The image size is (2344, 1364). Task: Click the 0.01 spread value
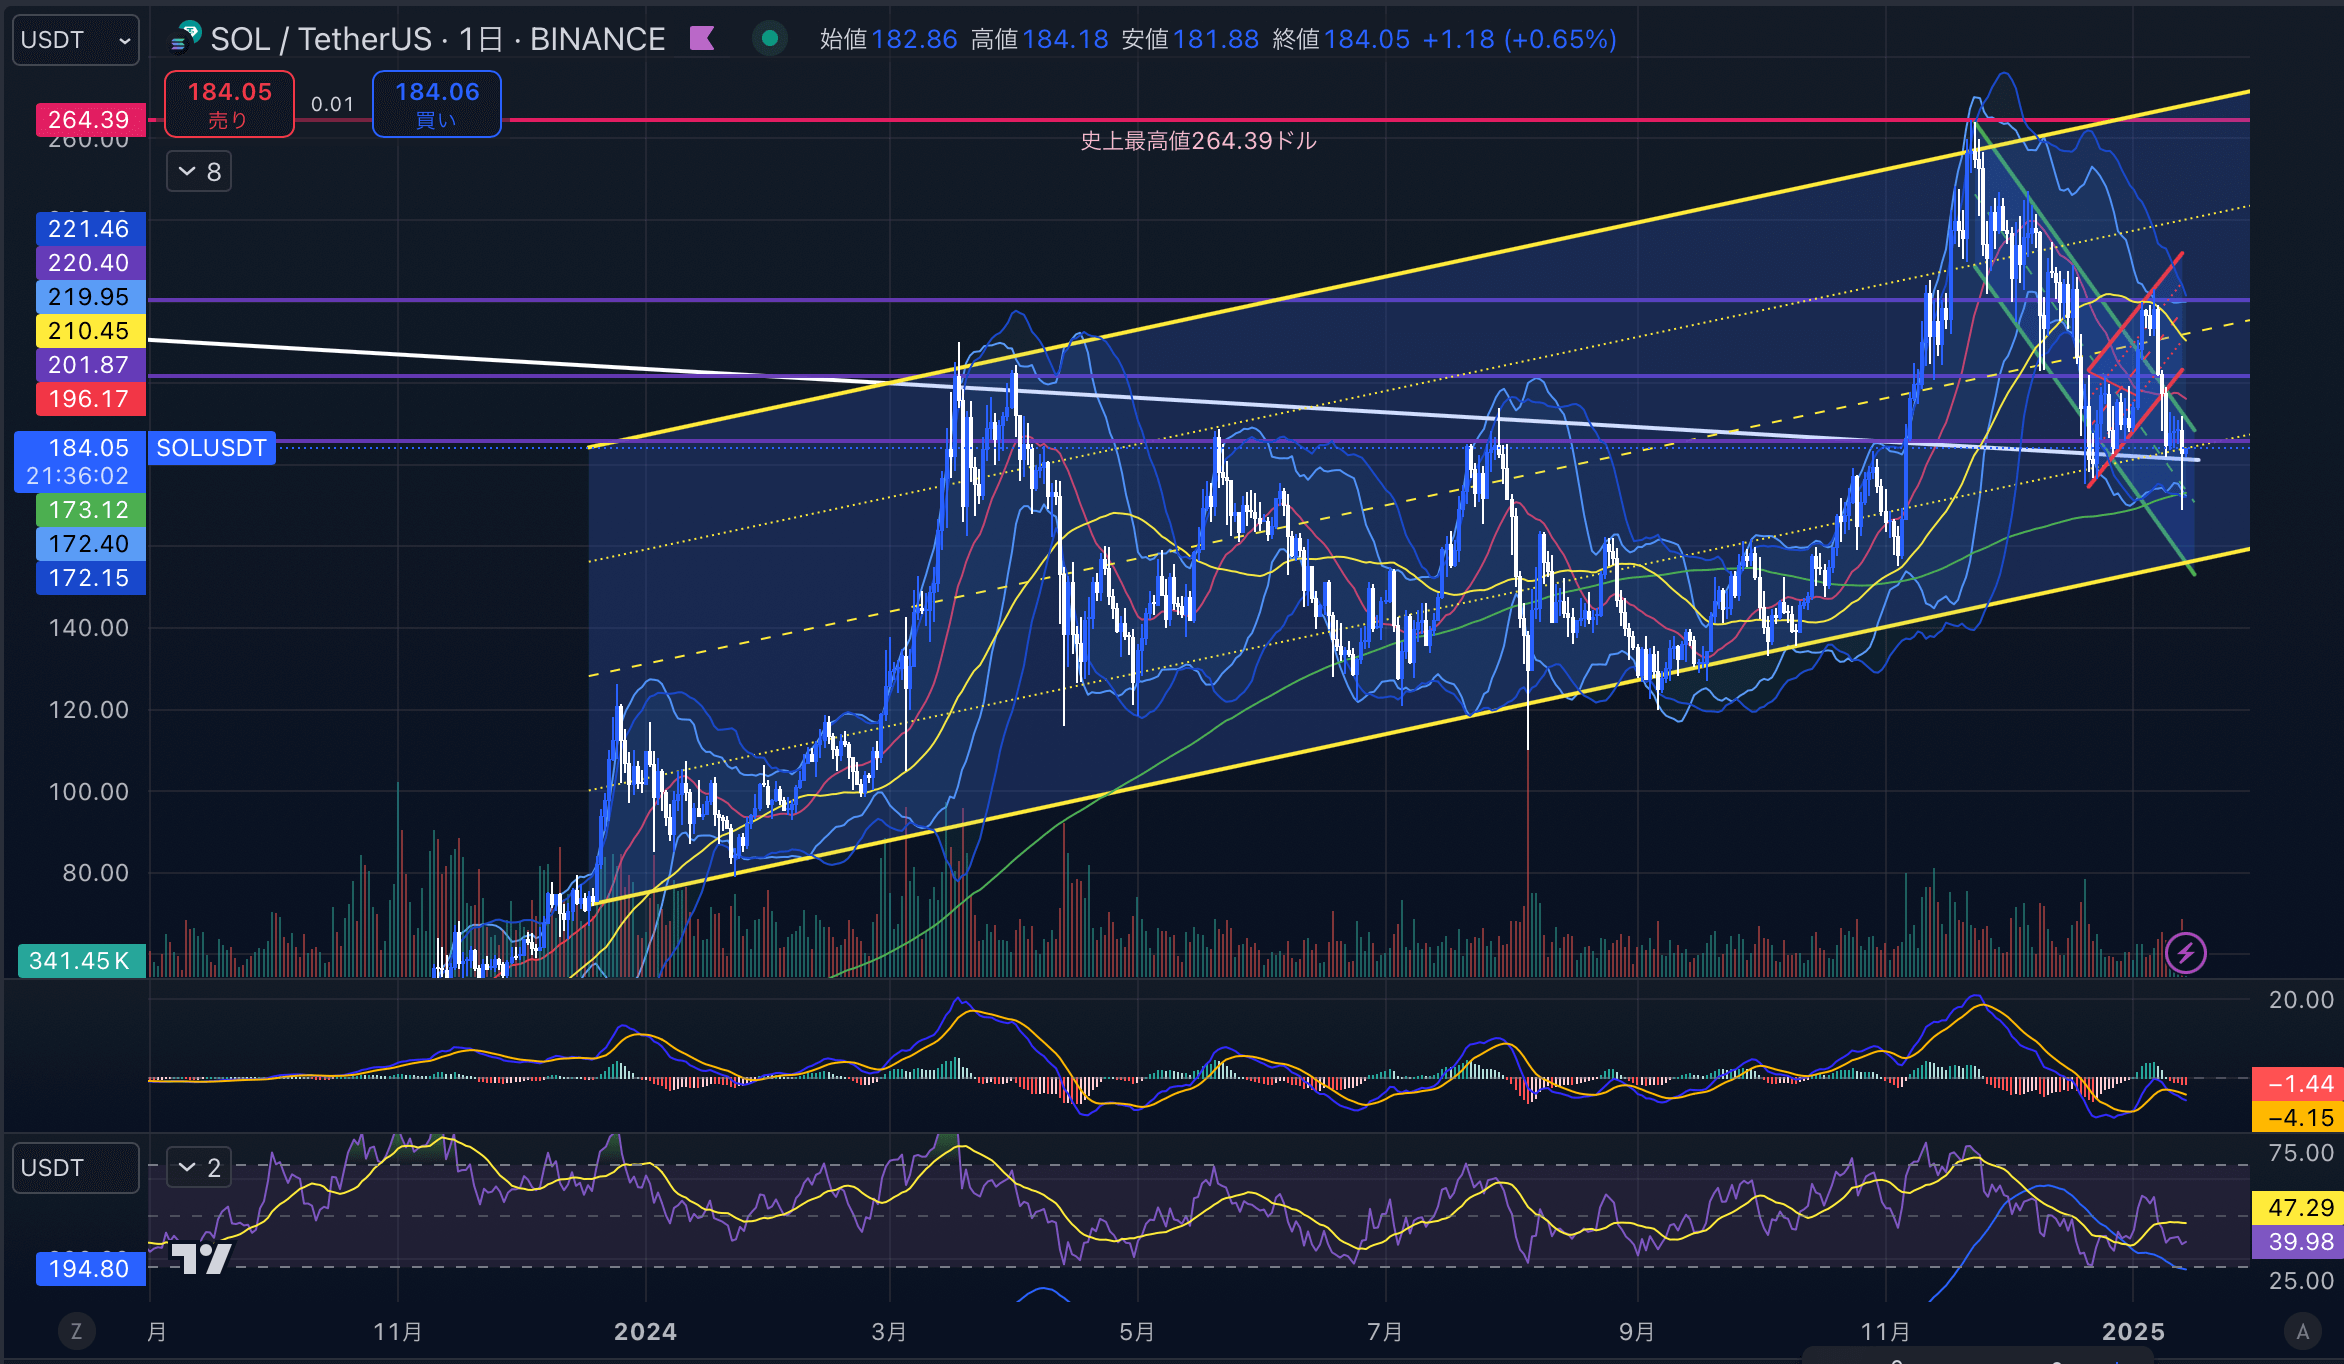(332, 104)
